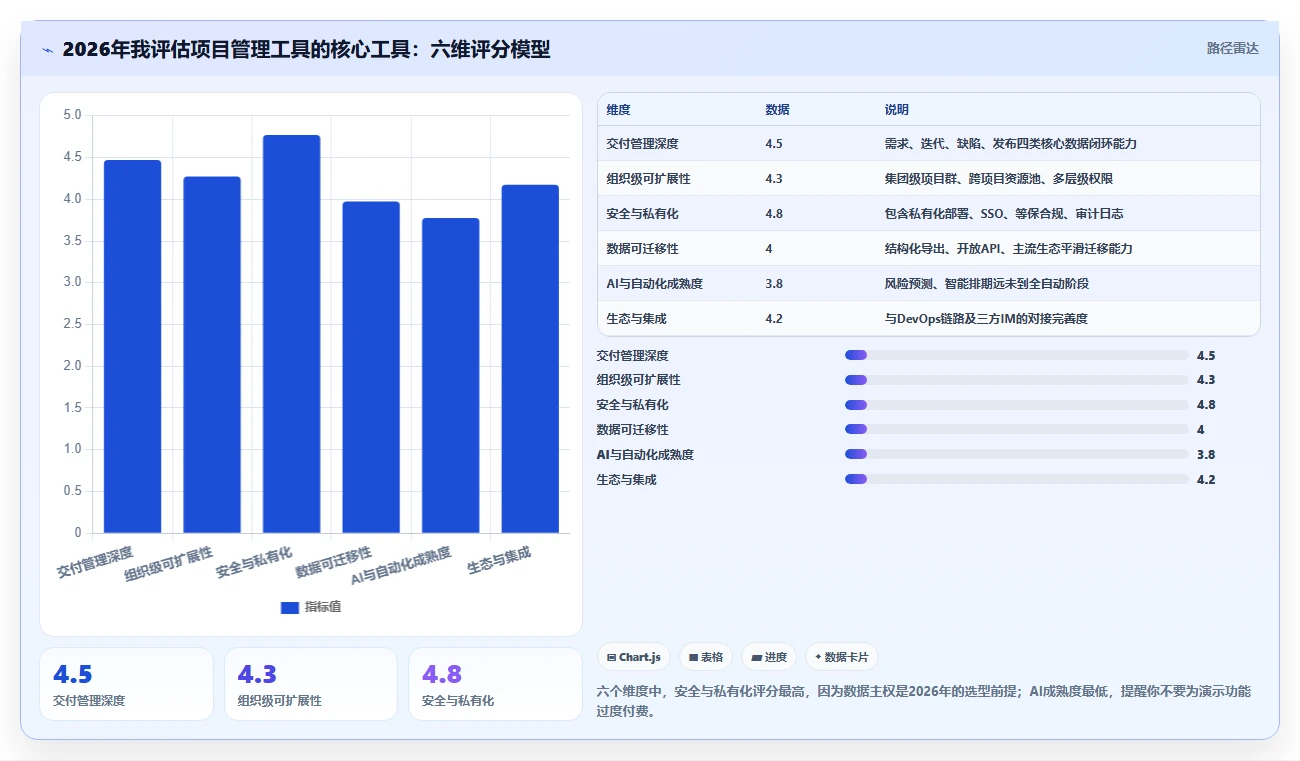
Task: Click the 生态与集成 bar in chart
Action: click(x=530, y=359)
